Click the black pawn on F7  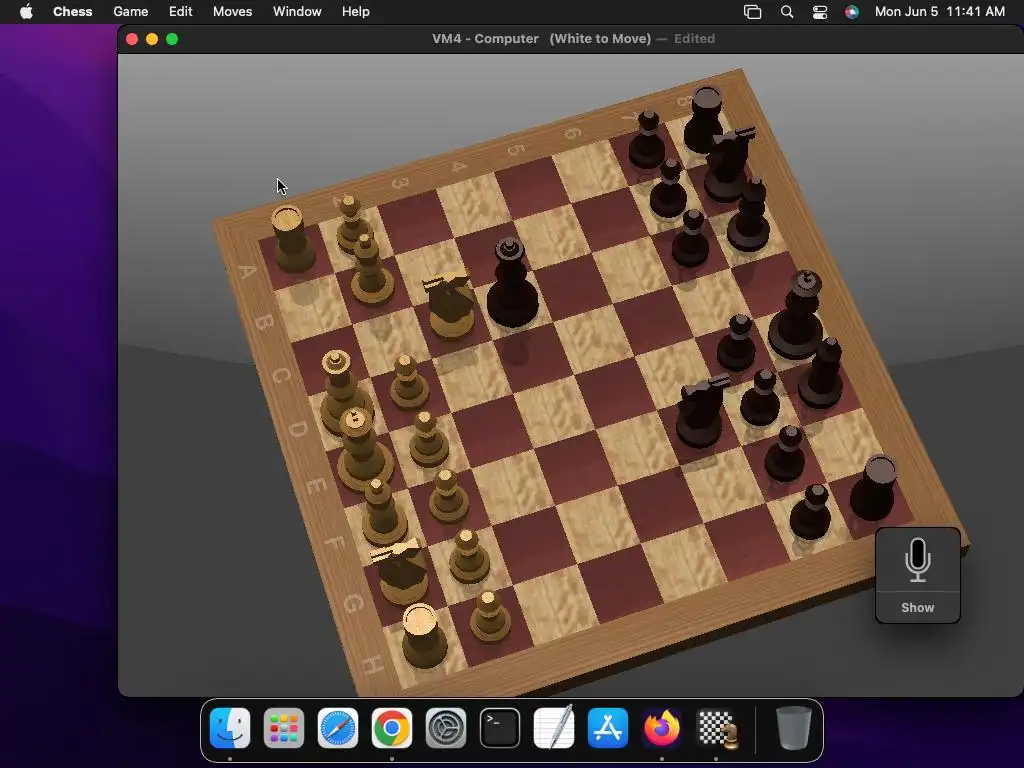pyautogui.click(x=760, y=400)
